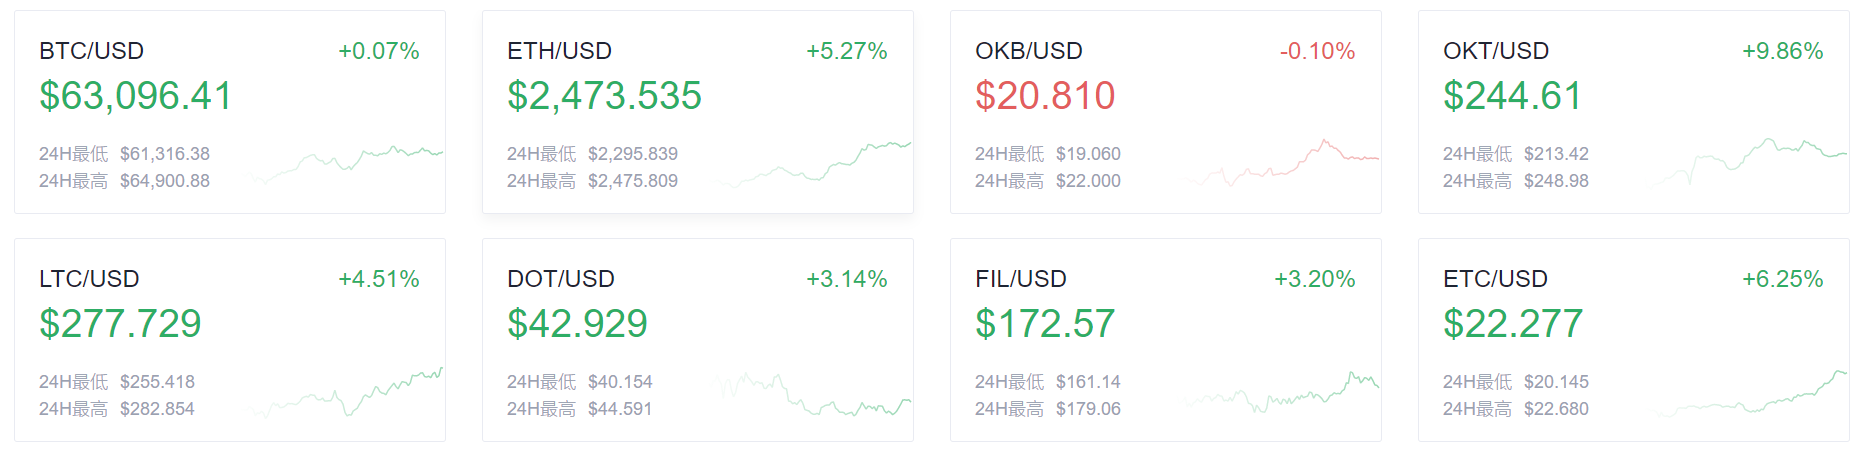The image size is (1865, 456).
Task: Click the OKT/USD +9.86% change
Action: click(1782, 51)
